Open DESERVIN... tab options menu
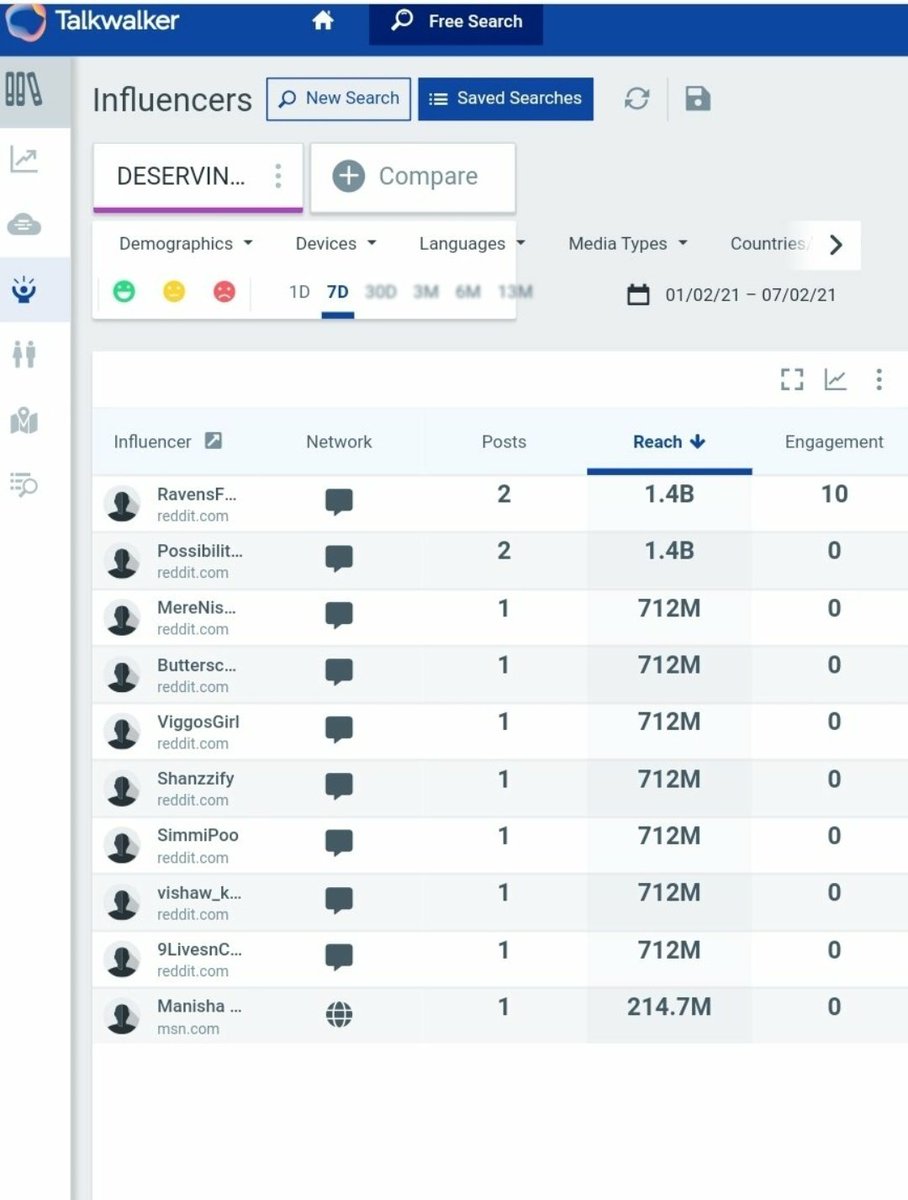This screenshot has width=908, height=1200. (278, 177)
